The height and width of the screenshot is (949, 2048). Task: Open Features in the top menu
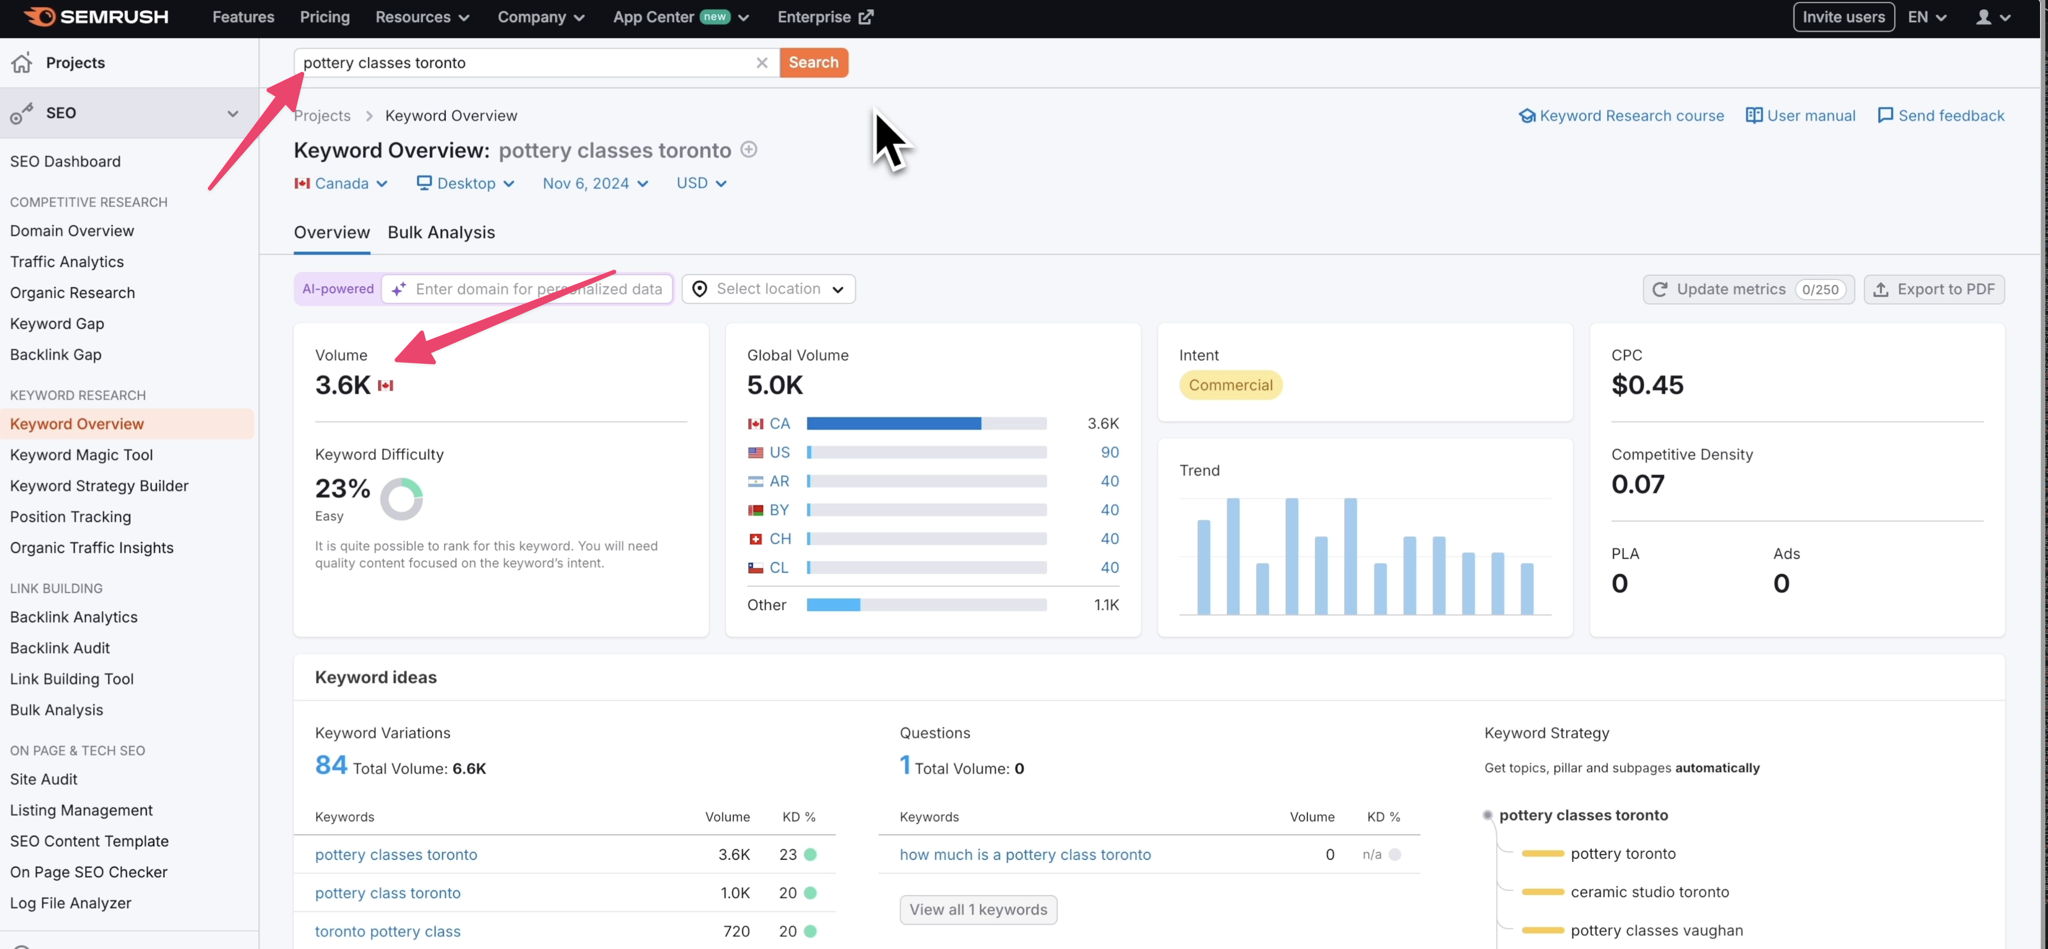pos(243,17)
